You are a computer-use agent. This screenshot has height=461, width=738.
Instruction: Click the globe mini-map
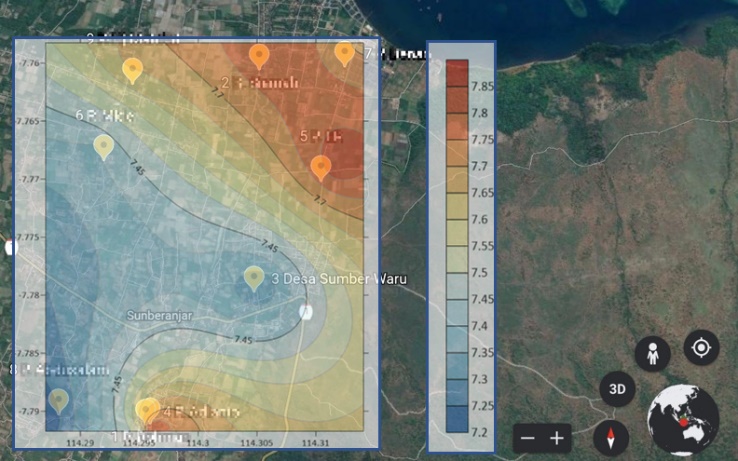coord(683,420)
